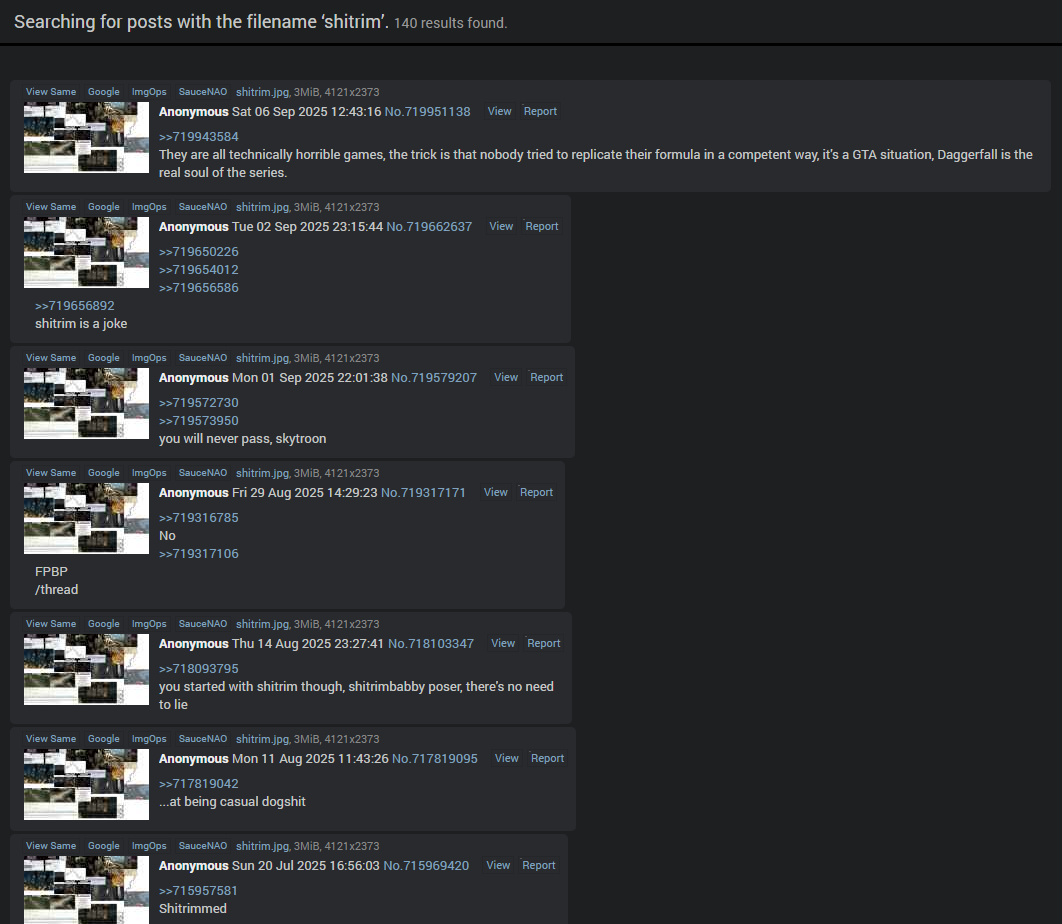This screenshot has width=1062, height=924.
Task: Report post No.715969420
Action: point(539,866)
